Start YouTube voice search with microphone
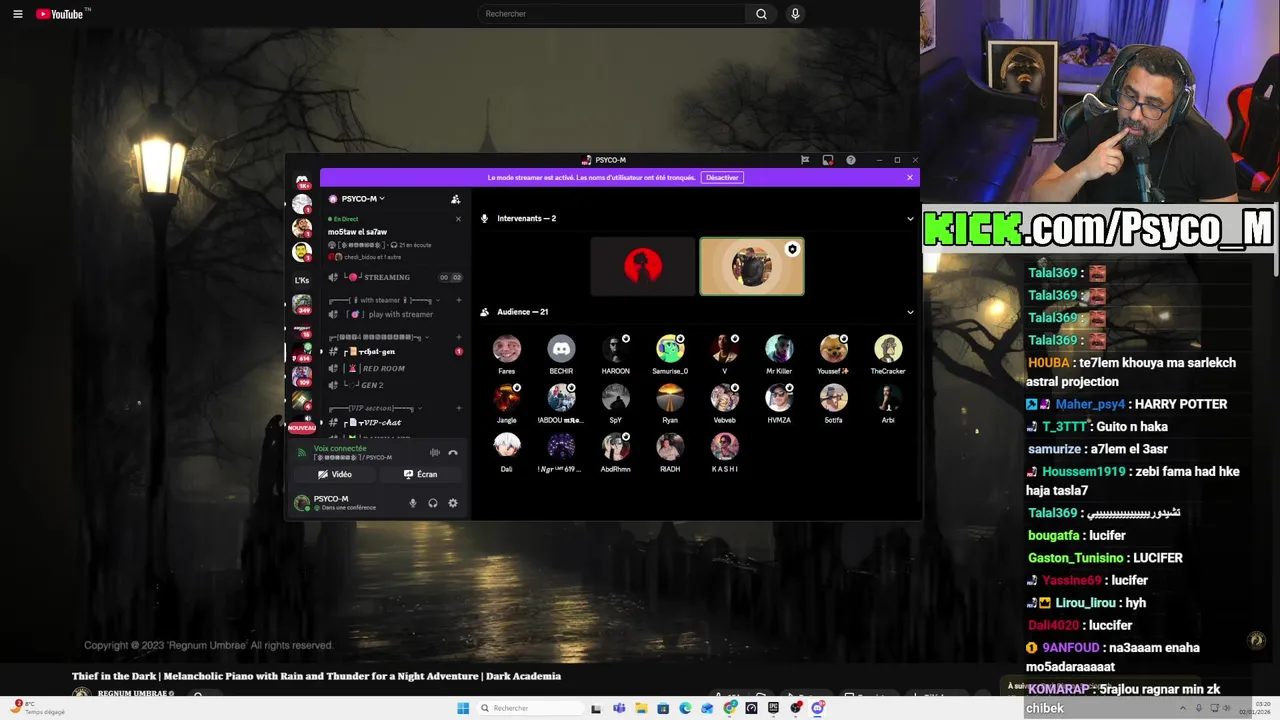Viewport: 1280px width, 720px height. [x=795, y=14]
